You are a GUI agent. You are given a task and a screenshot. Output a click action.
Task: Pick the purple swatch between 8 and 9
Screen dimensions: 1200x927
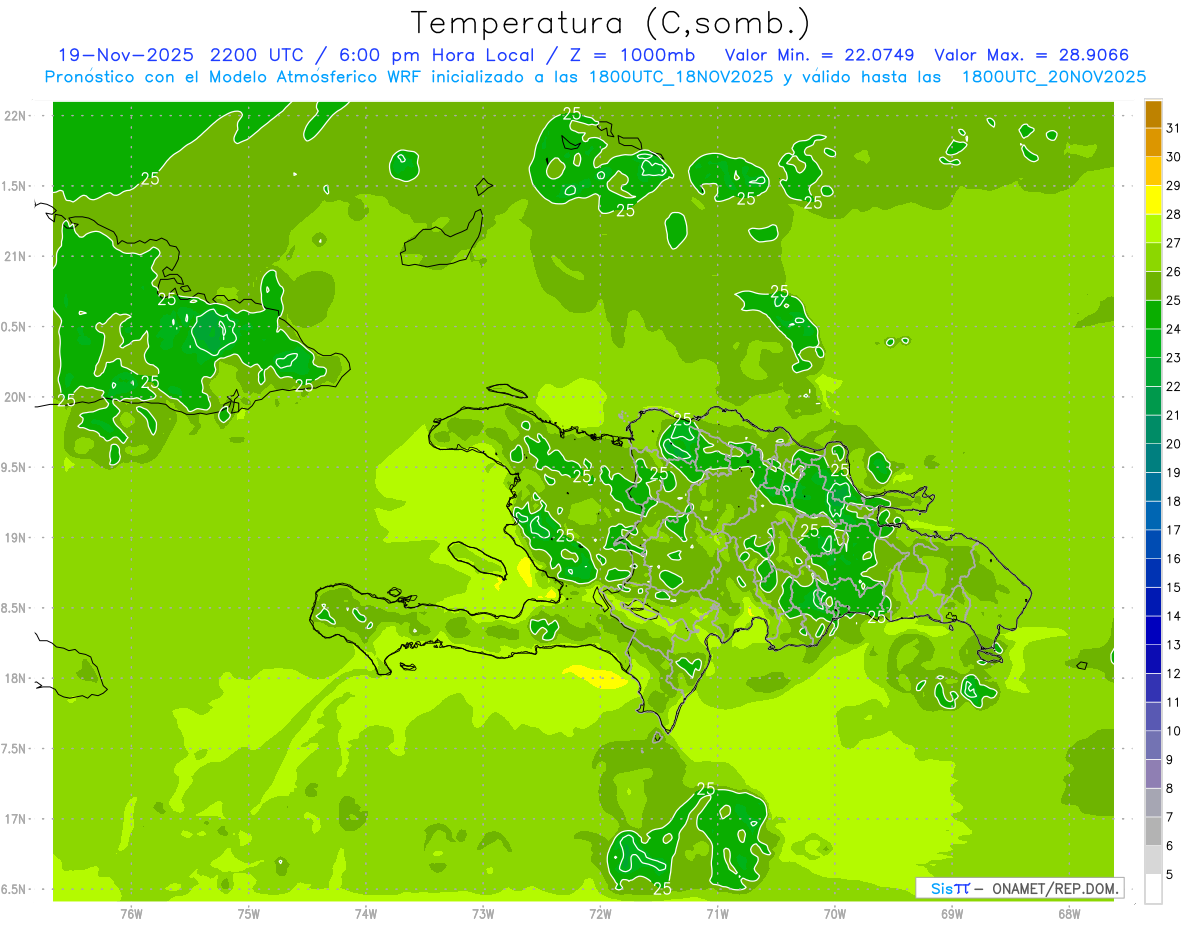click(1153, 774)
